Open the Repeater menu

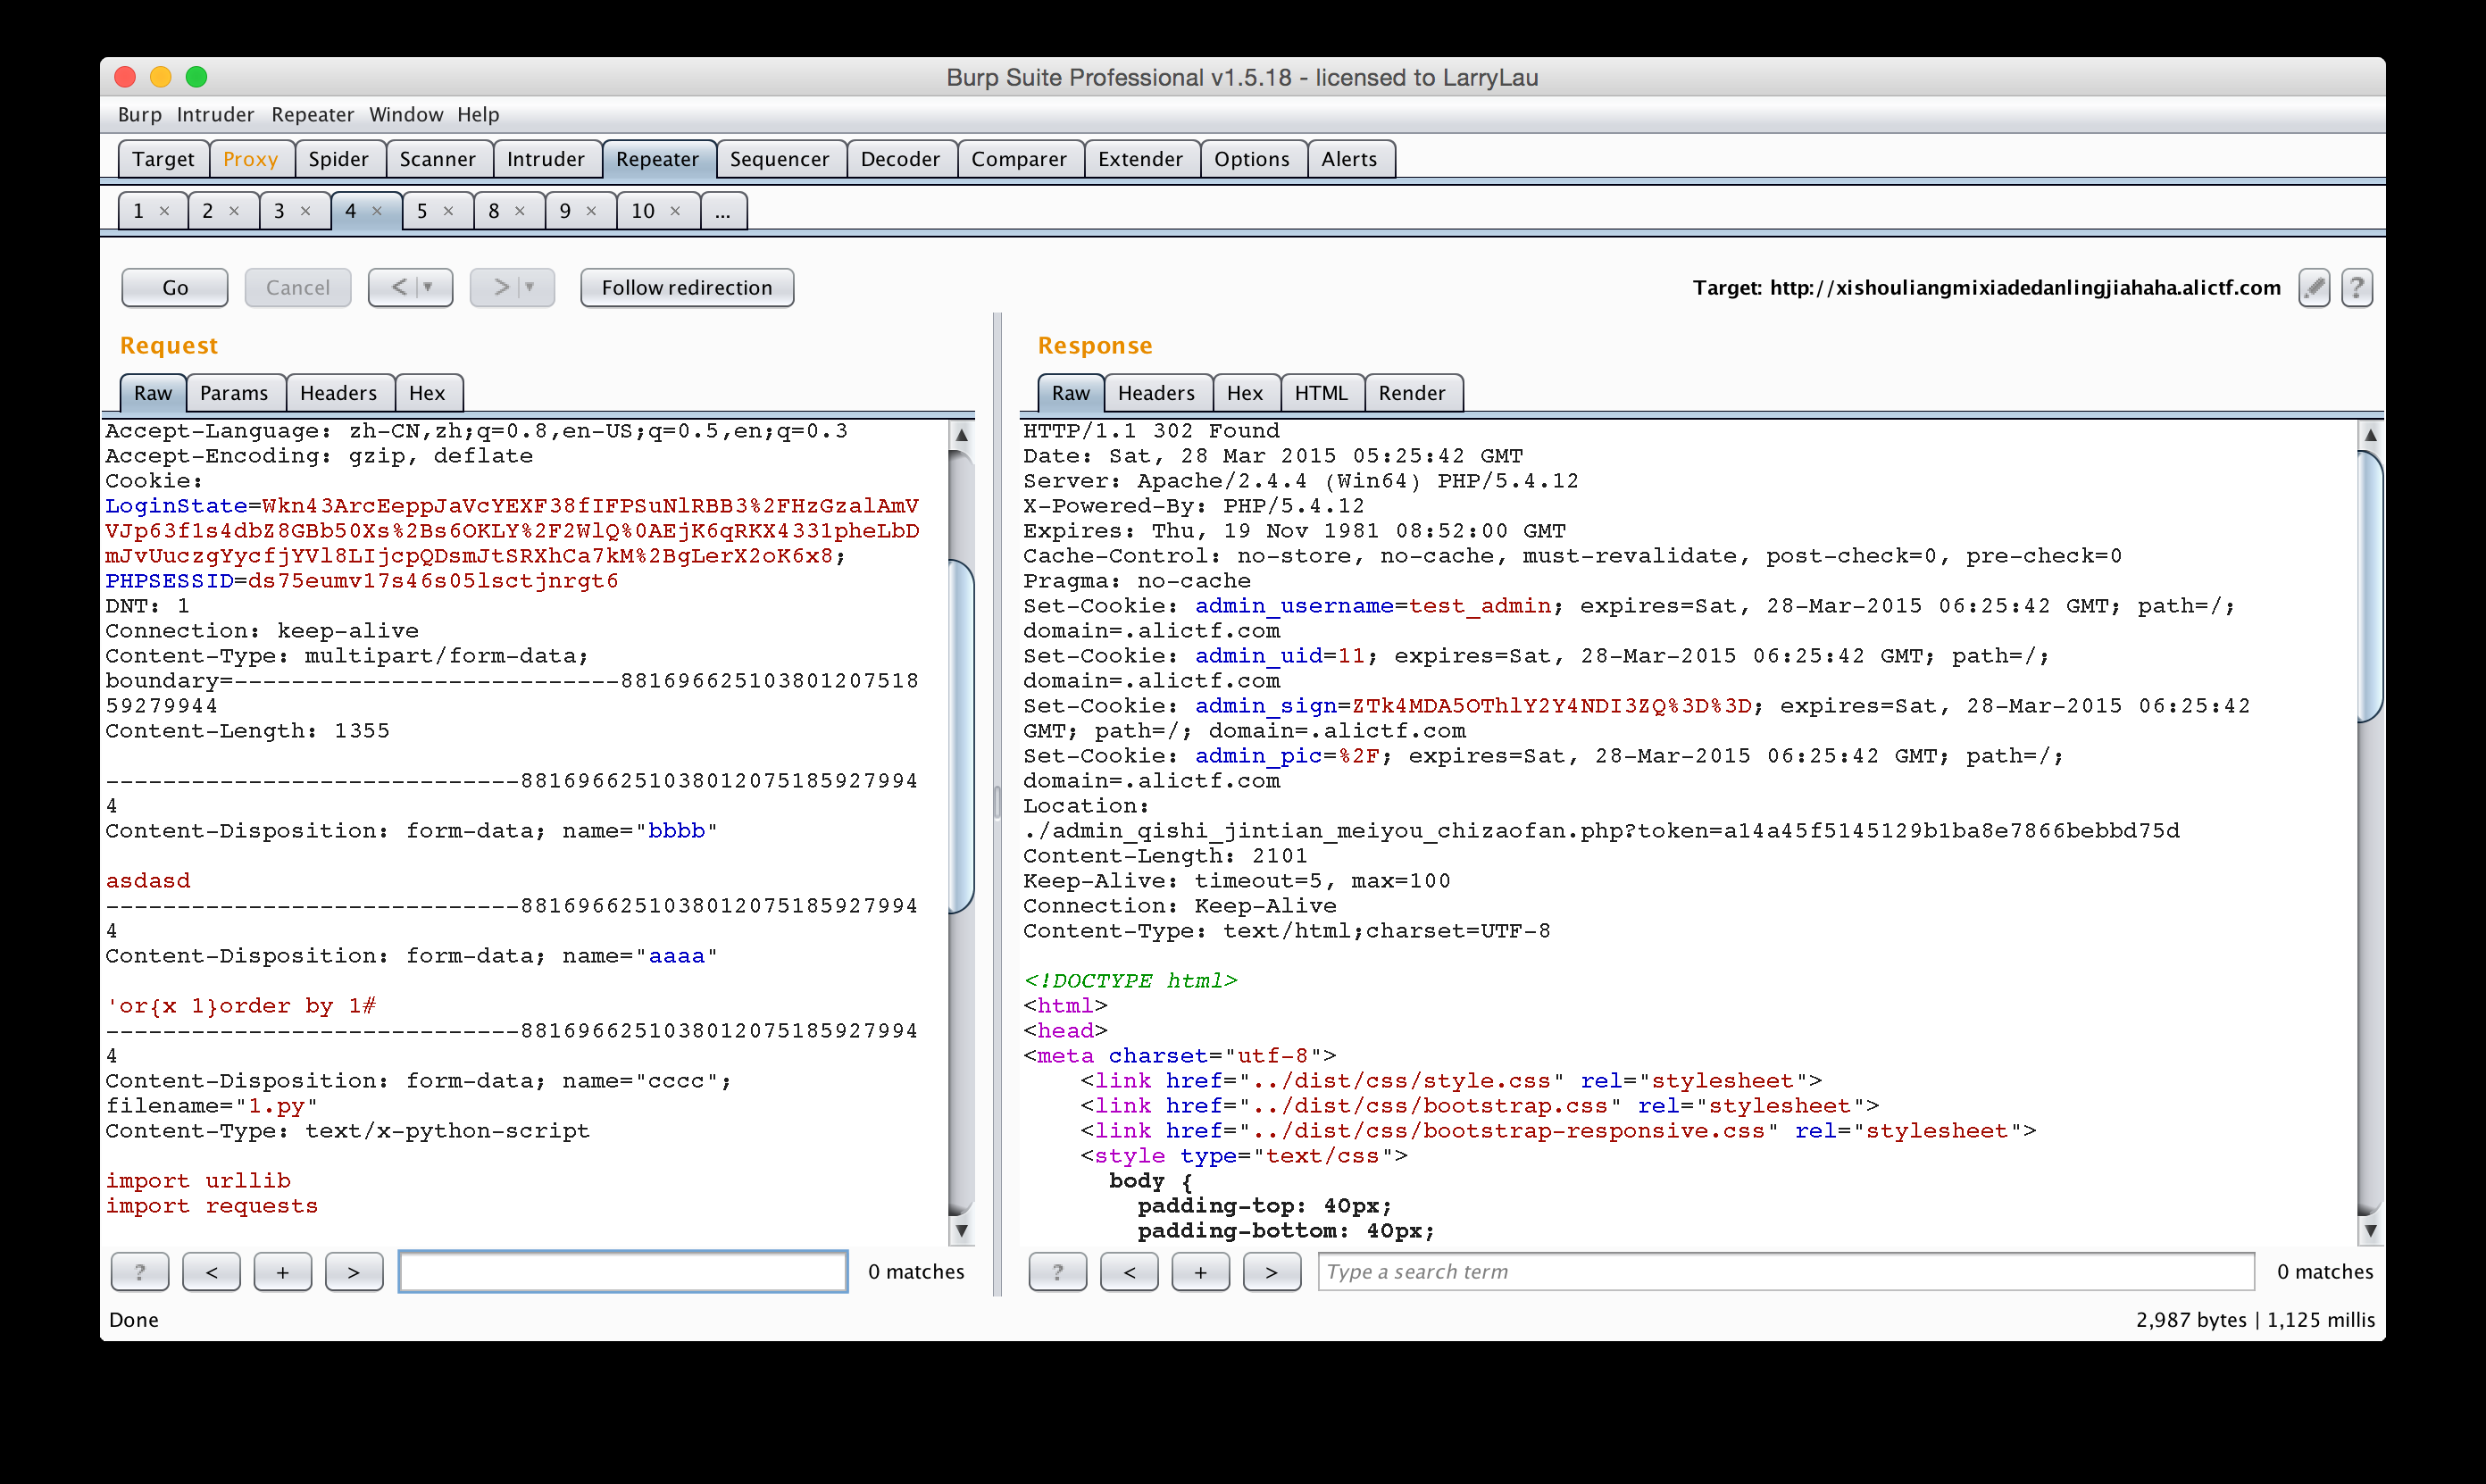tap(313, 115)
